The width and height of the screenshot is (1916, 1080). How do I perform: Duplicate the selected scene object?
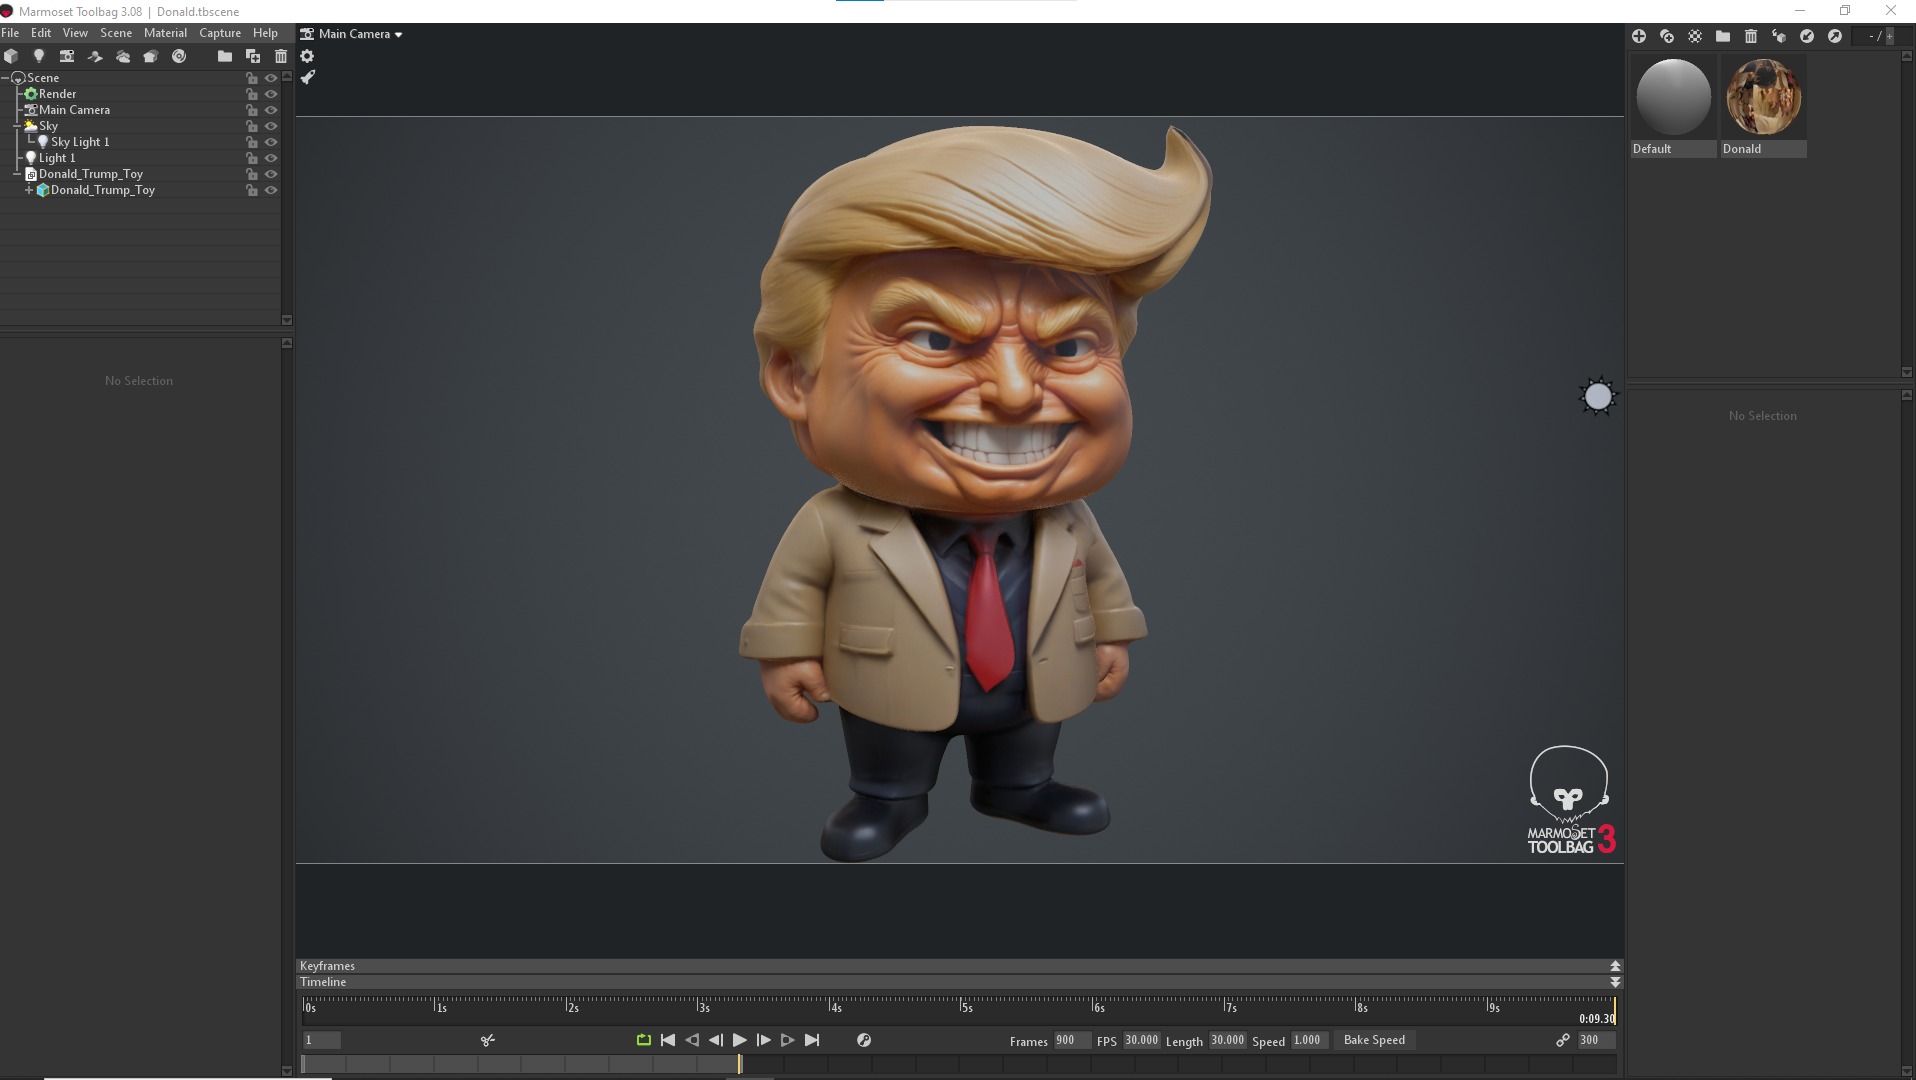(253, 56)
